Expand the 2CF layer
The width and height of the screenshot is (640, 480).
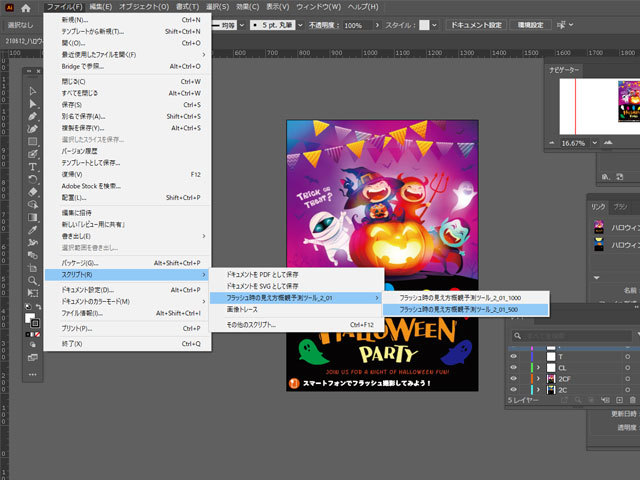[x=538, y=378]
